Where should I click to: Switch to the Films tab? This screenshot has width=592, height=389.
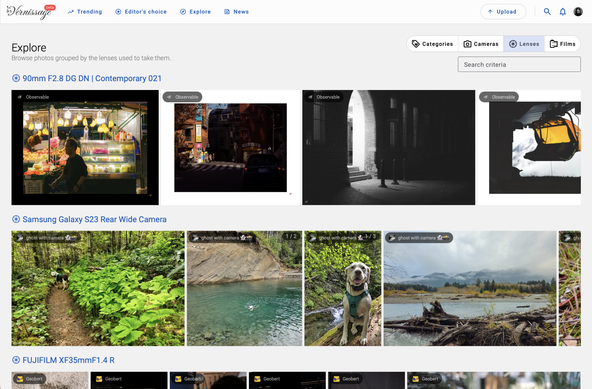(563, 44)
